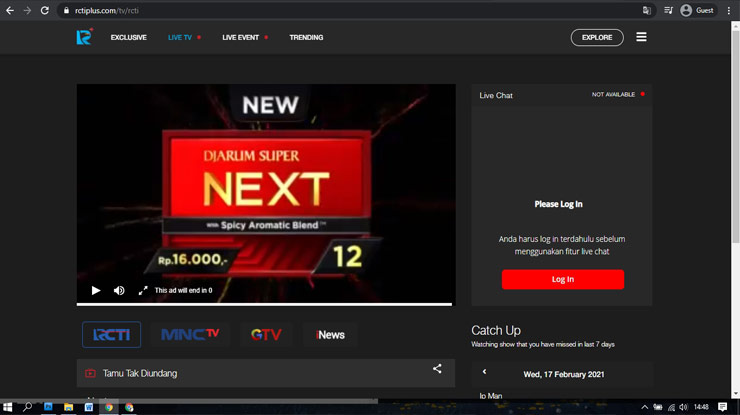Open the Windows Start menu
740x415 pixels.
coord(8,407)
